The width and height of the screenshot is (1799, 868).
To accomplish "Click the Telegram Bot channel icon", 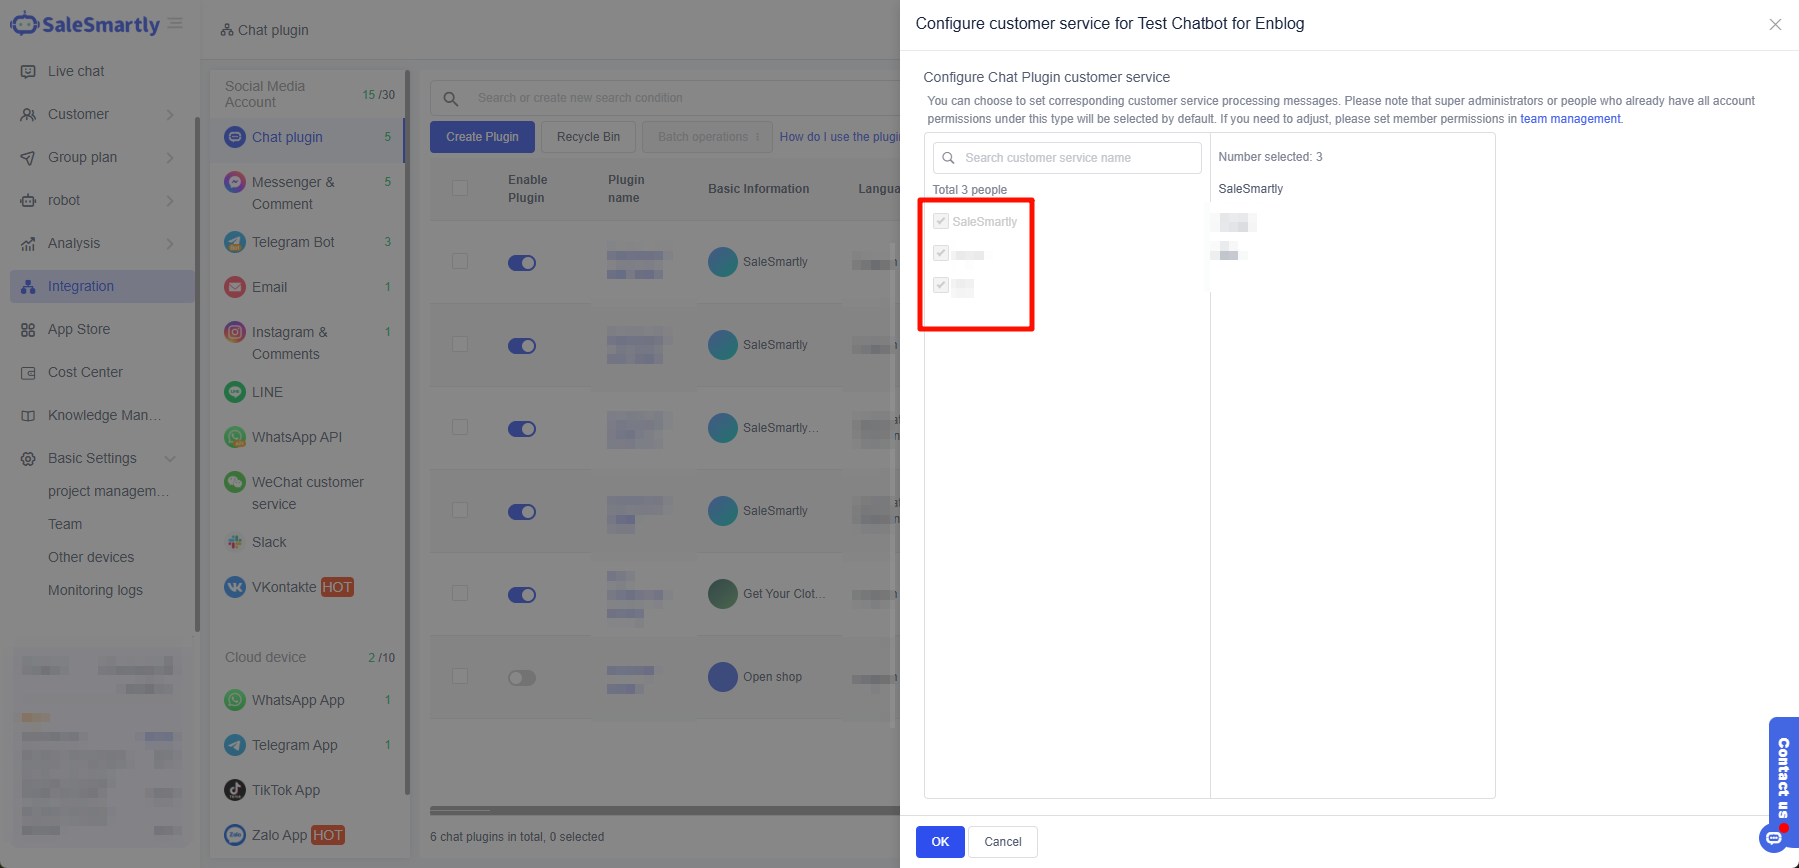I will 235,242.
